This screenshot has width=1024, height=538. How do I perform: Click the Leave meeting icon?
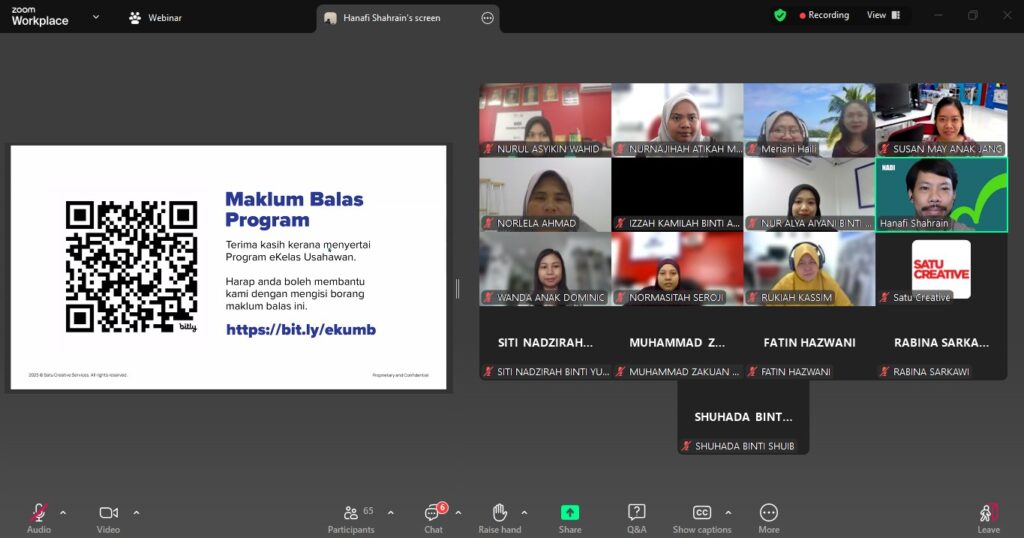(x=989, y=513)
